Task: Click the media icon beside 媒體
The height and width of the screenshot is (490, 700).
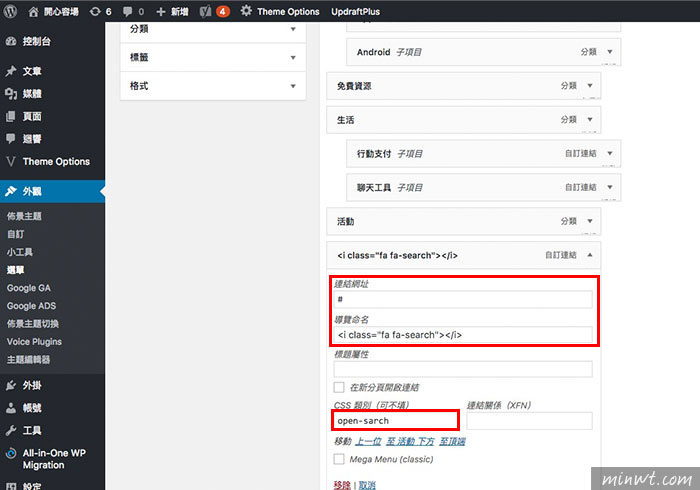Action: point(11,94)
